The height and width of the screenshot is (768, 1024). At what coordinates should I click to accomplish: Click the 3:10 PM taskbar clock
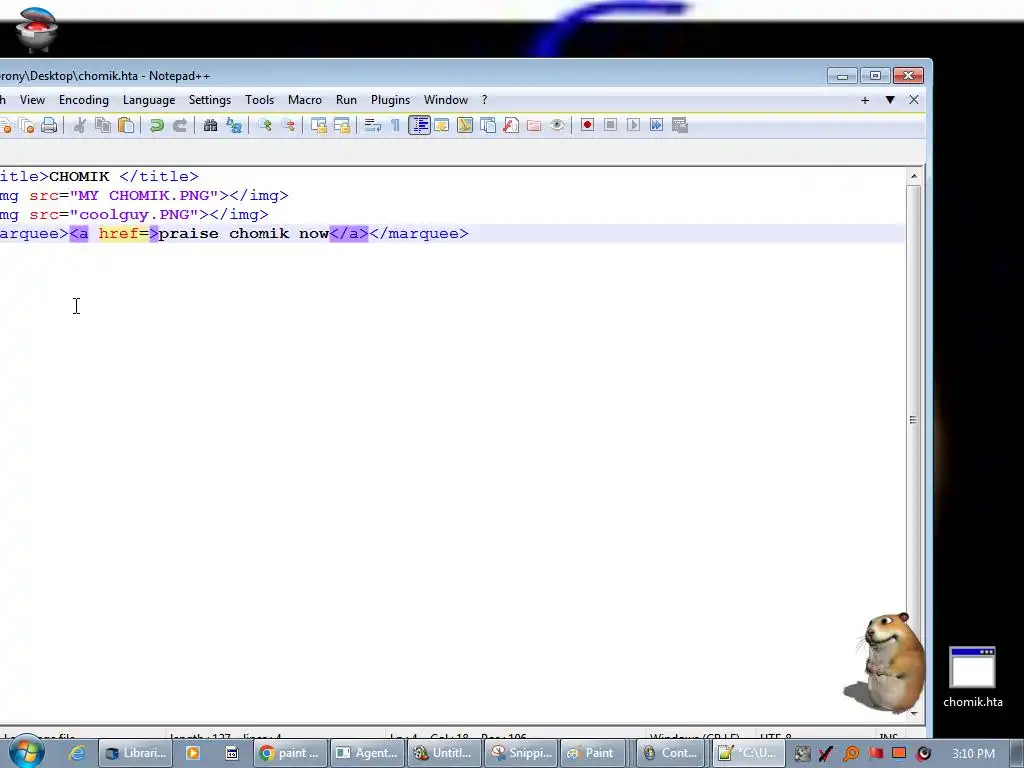pos(973,754)
